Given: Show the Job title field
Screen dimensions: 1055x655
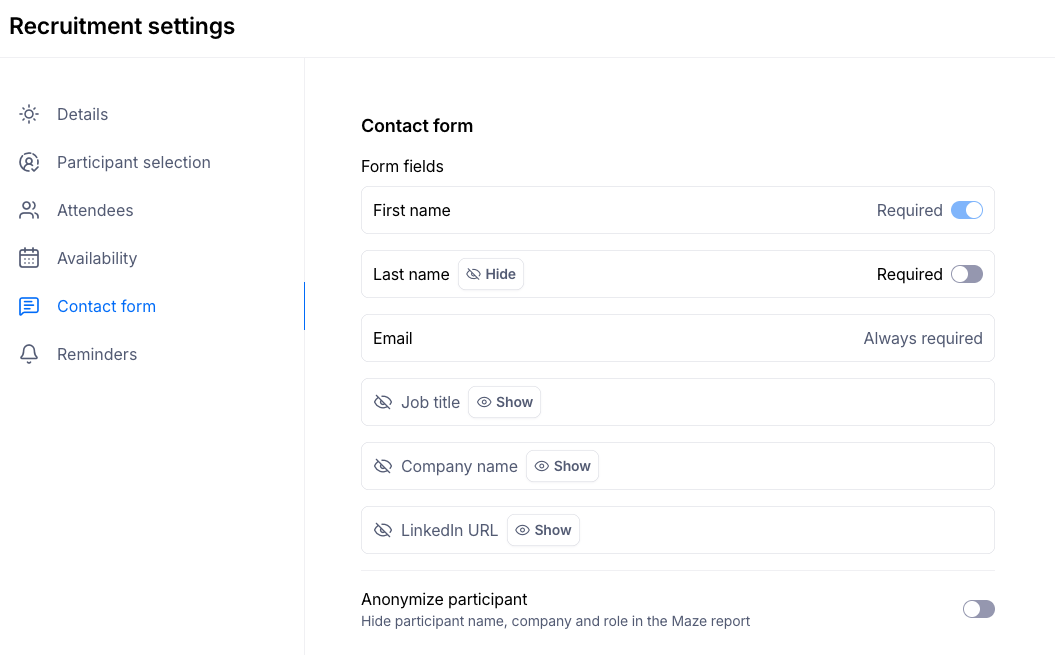Looking at the screenshot, I should (505, 402).
